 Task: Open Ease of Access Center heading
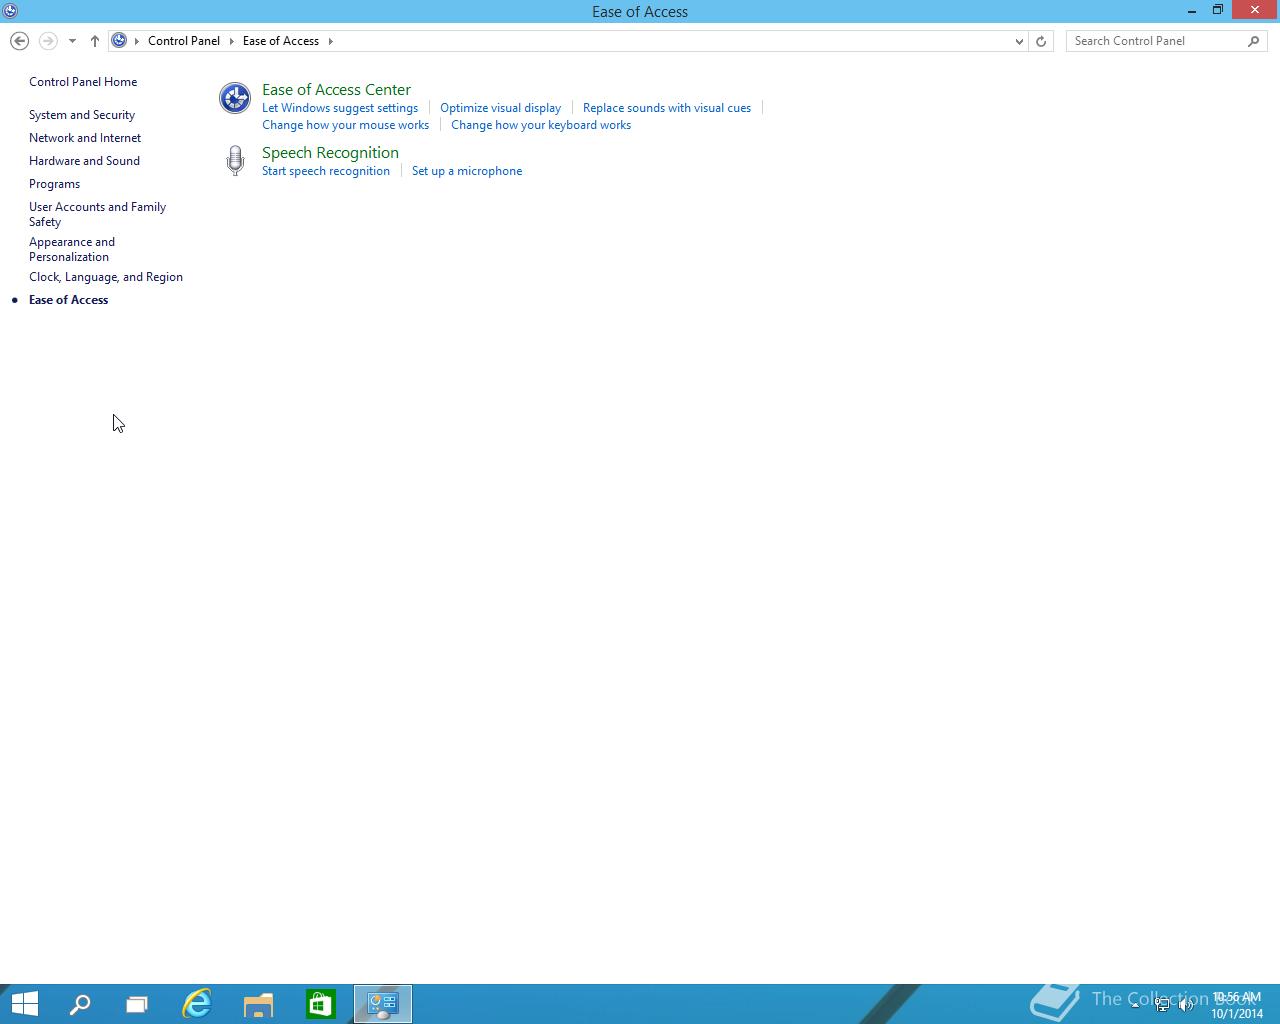tap(336, 89)
